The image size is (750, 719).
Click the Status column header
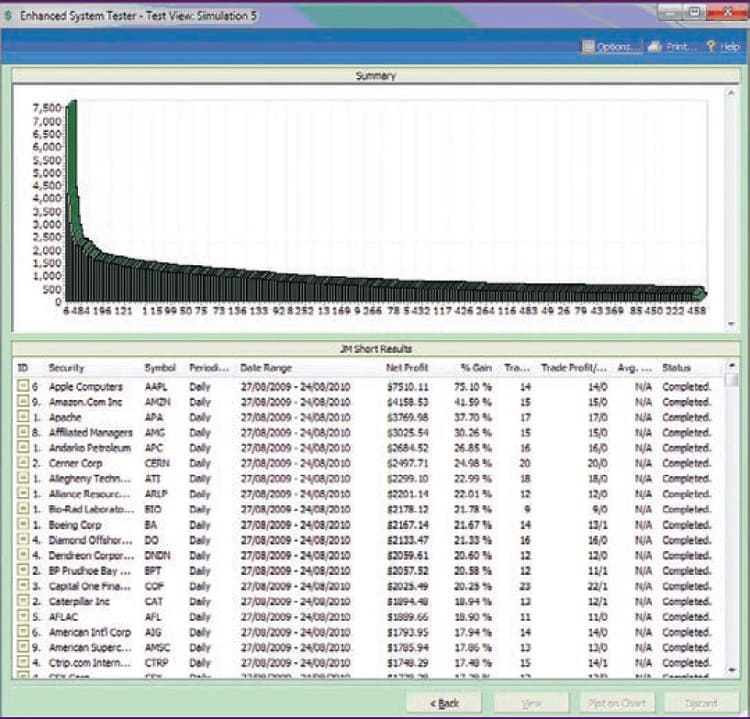tap(676, 368)
